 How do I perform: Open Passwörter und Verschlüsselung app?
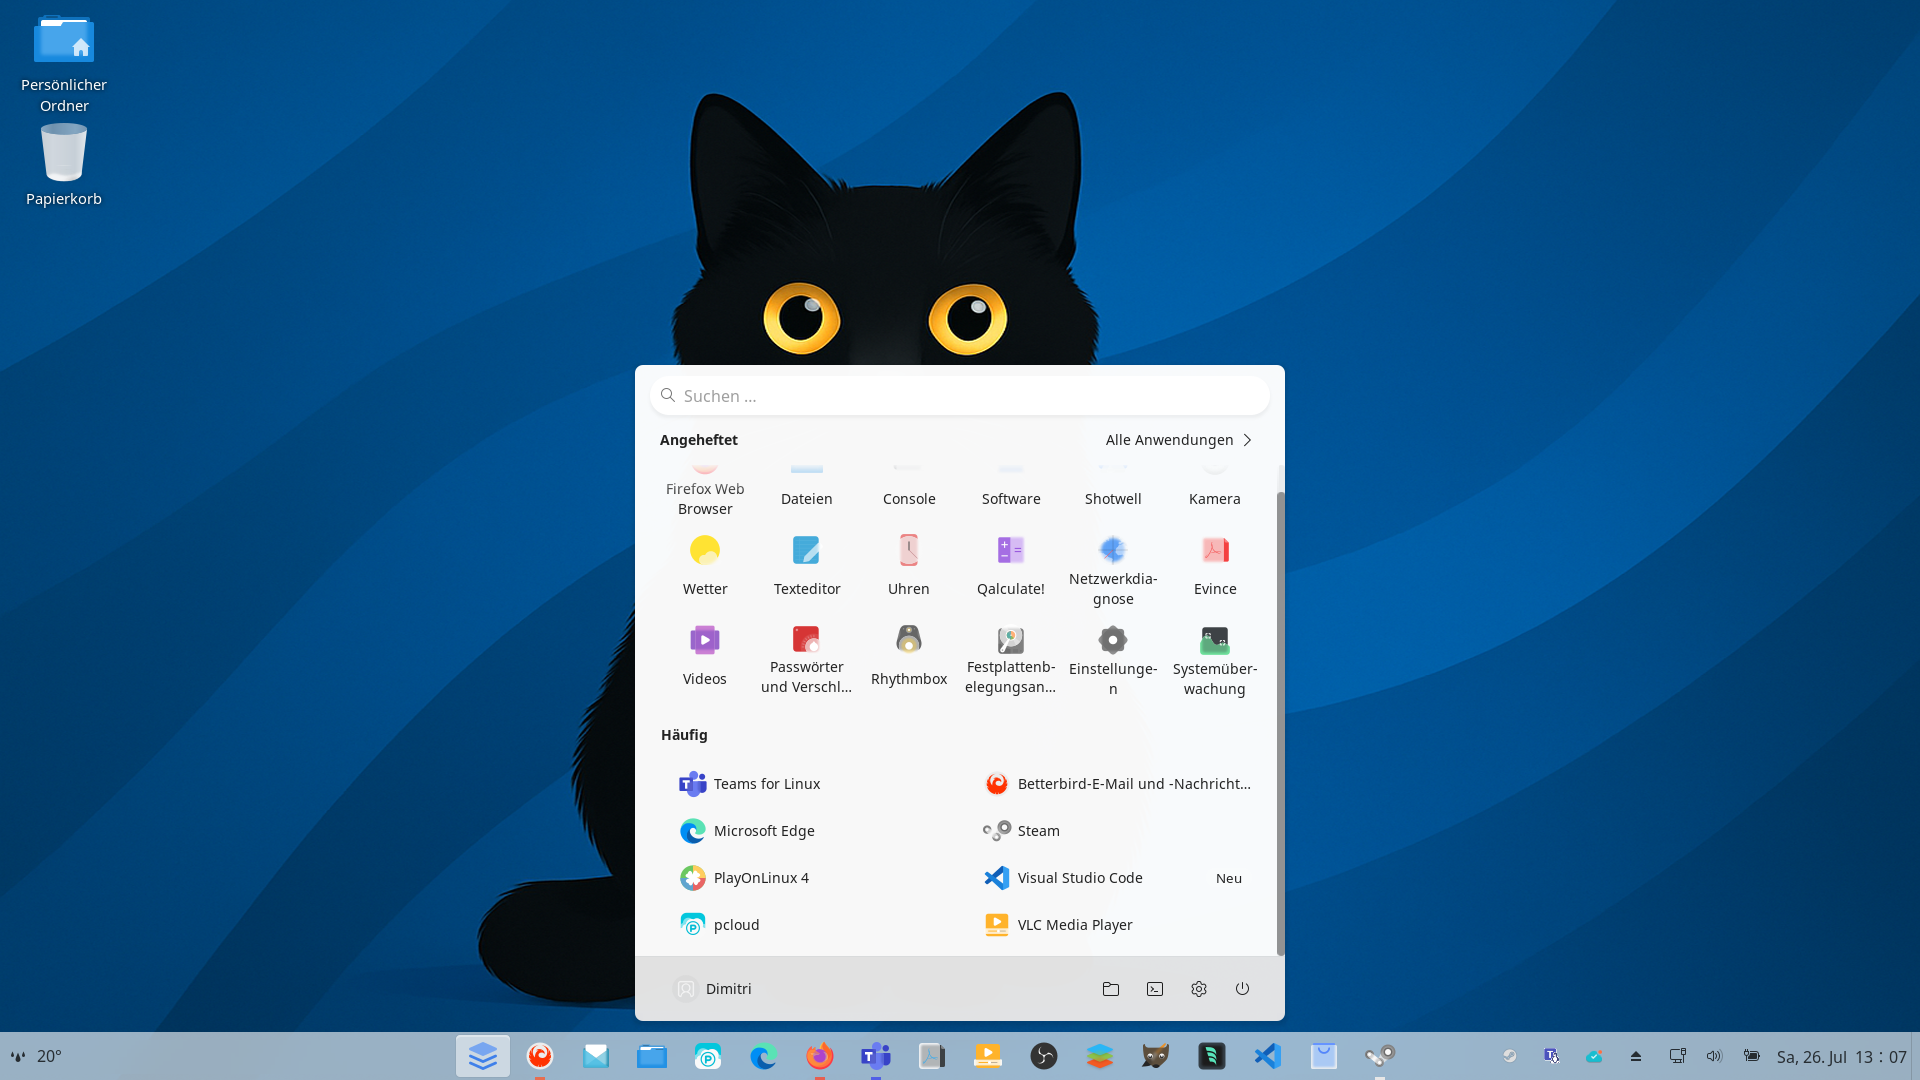(807, 660)
